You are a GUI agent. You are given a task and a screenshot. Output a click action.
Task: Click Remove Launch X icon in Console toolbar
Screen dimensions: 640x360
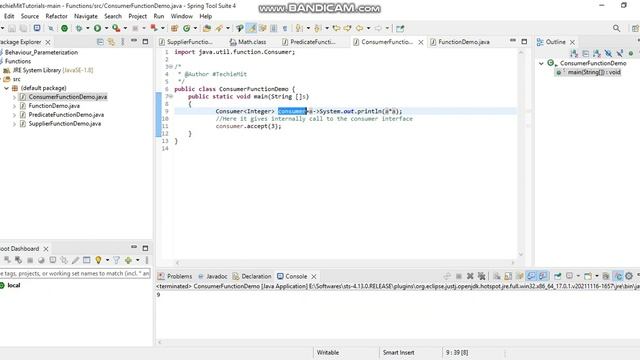click(x=470, y=276)
